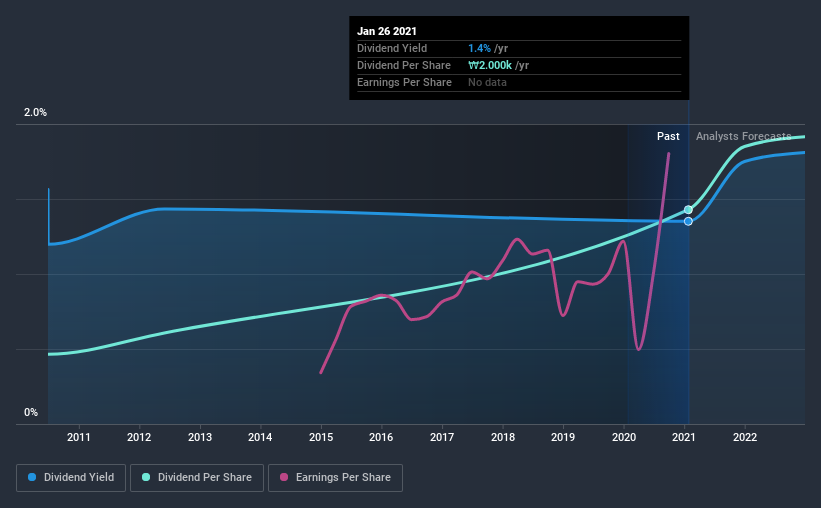The image size is (821, 508).
Task: Click the 2016 x-axis label
Action: tap(381, 437)
